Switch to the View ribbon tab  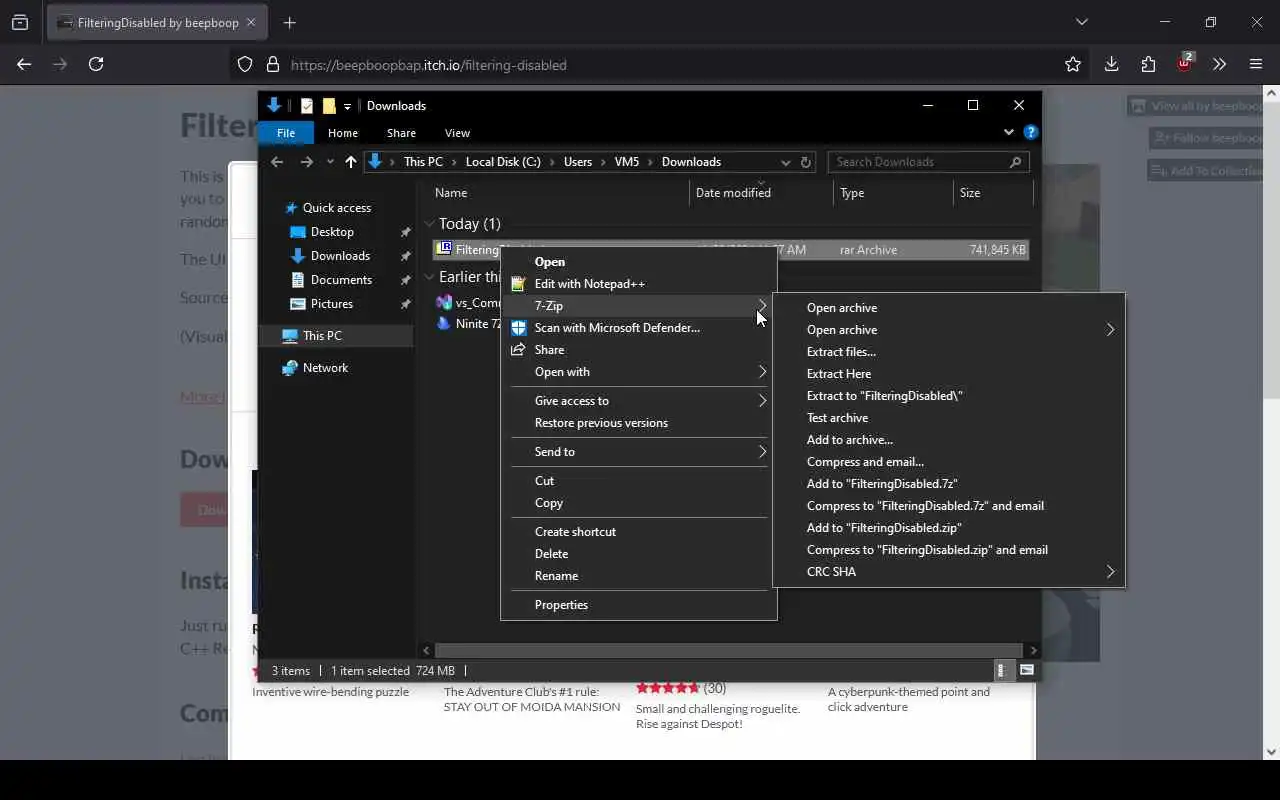[x=457, y=133]
